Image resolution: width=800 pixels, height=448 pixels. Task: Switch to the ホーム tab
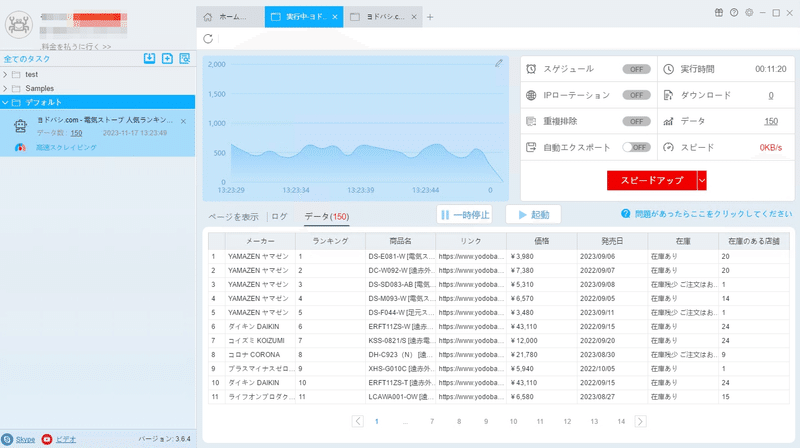[230, 17]
